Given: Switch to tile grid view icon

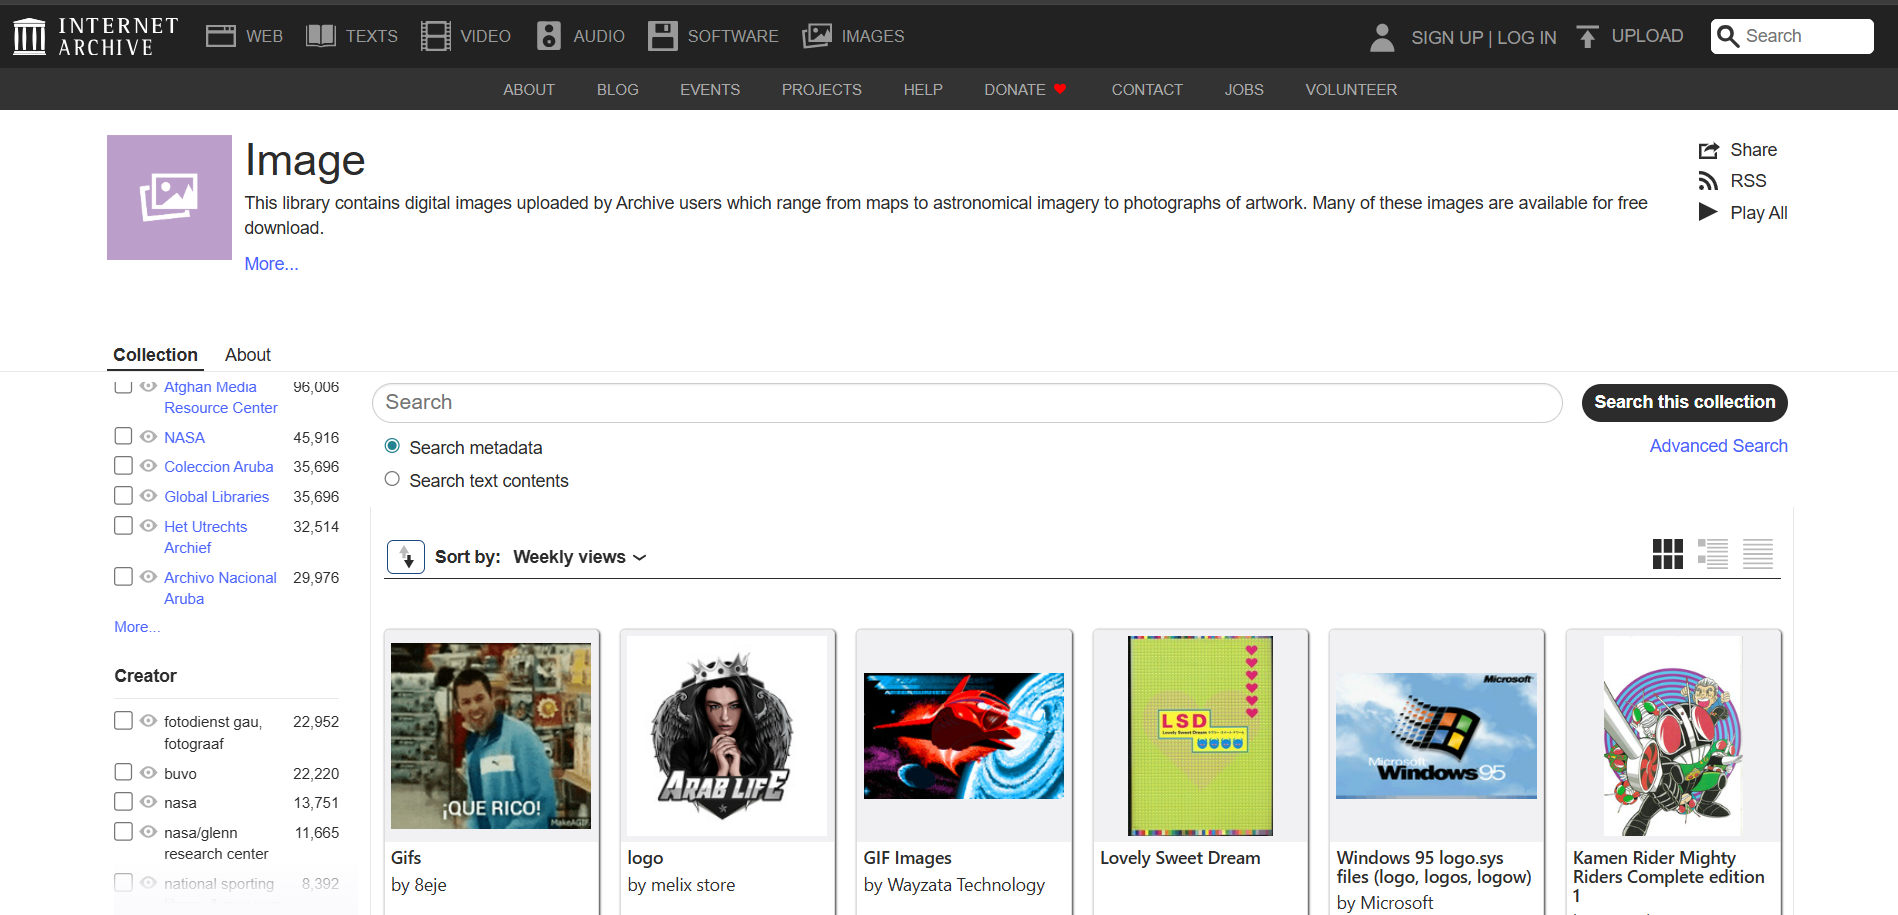Looking at the screenshot, I should tap(1667, 554).
